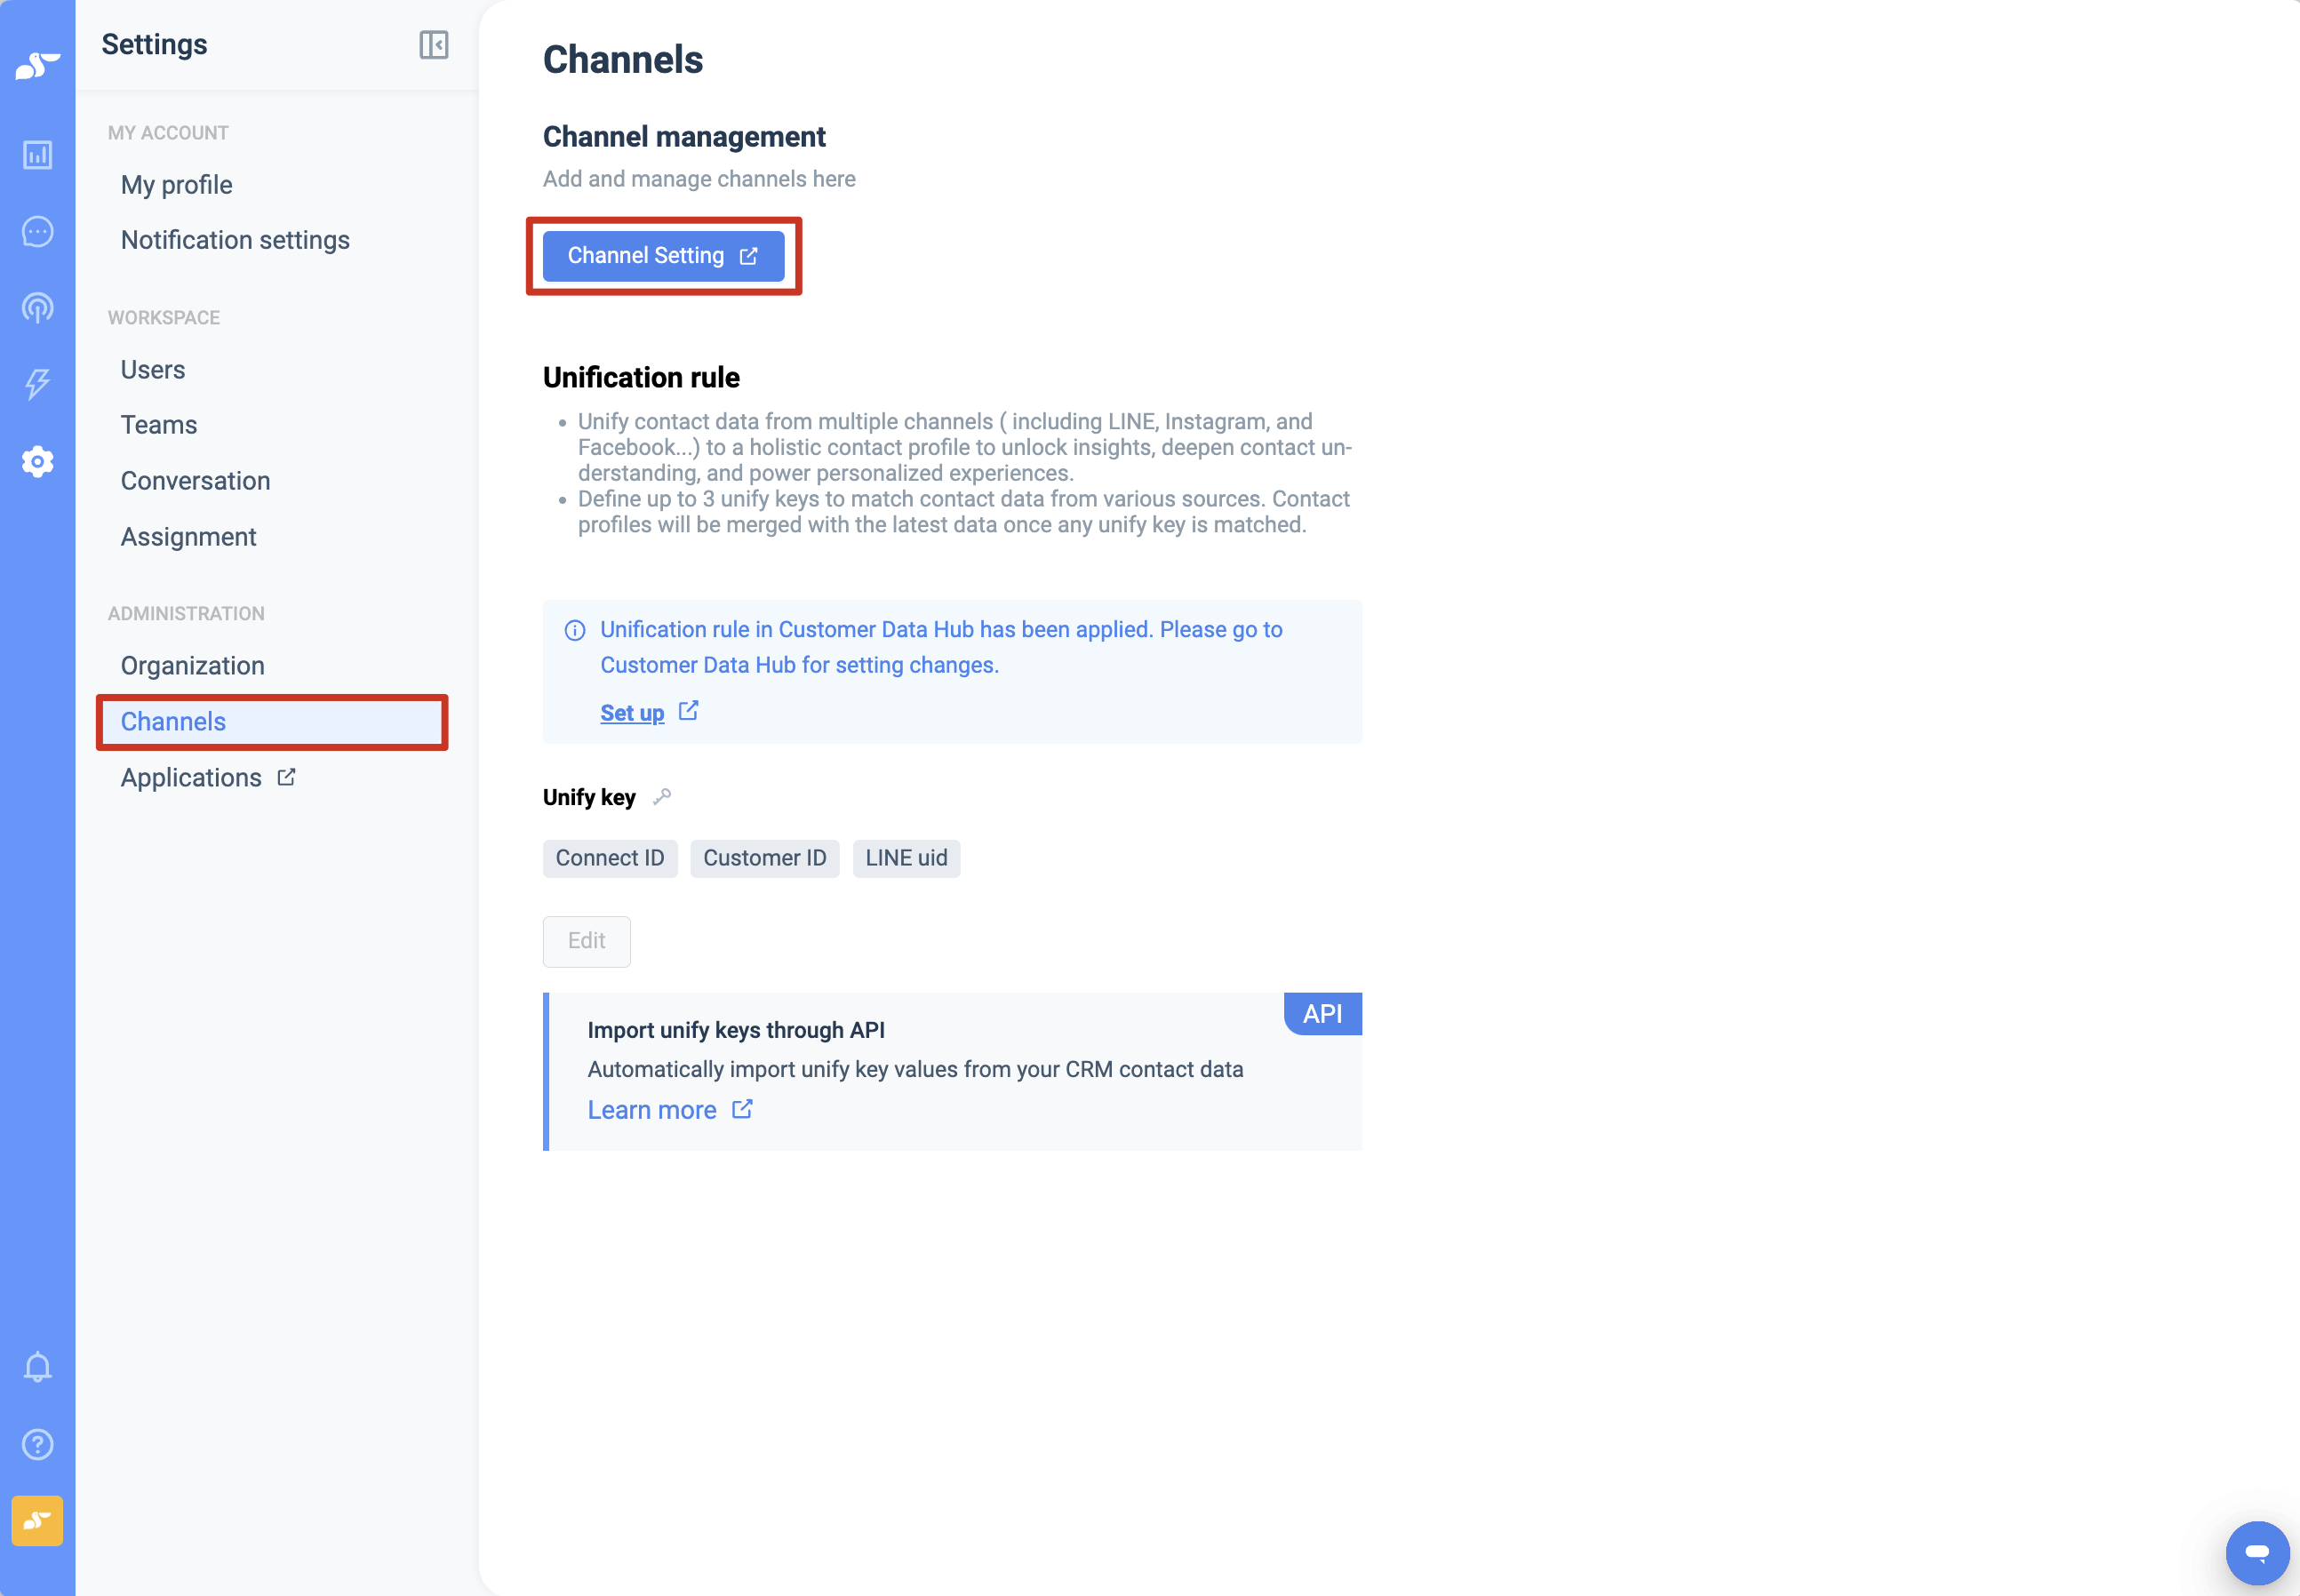
Task: Select the settings gear icon
Action: point(37,461)
